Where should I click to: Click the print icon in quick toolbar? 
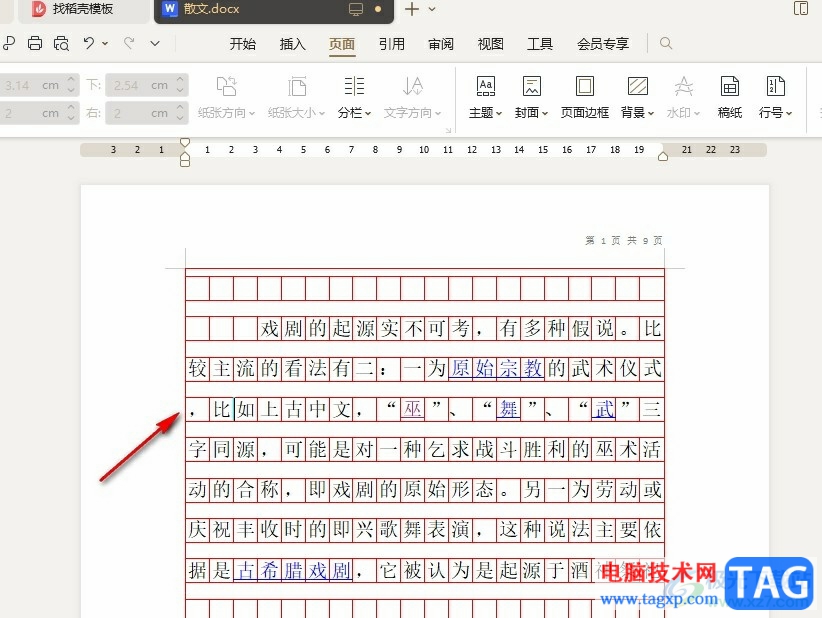click(x=35, y=43)
